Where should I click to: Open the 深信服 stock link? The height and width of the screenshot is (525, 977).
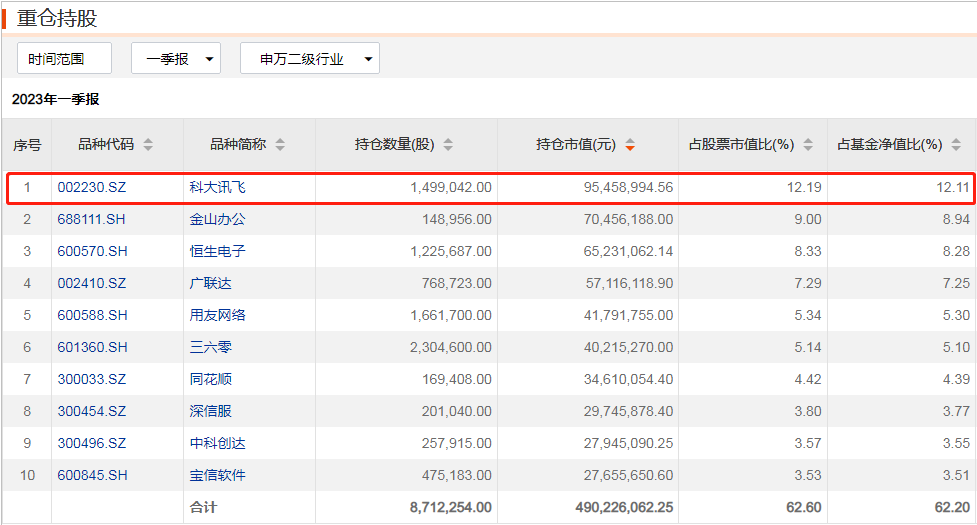[211, 411]
